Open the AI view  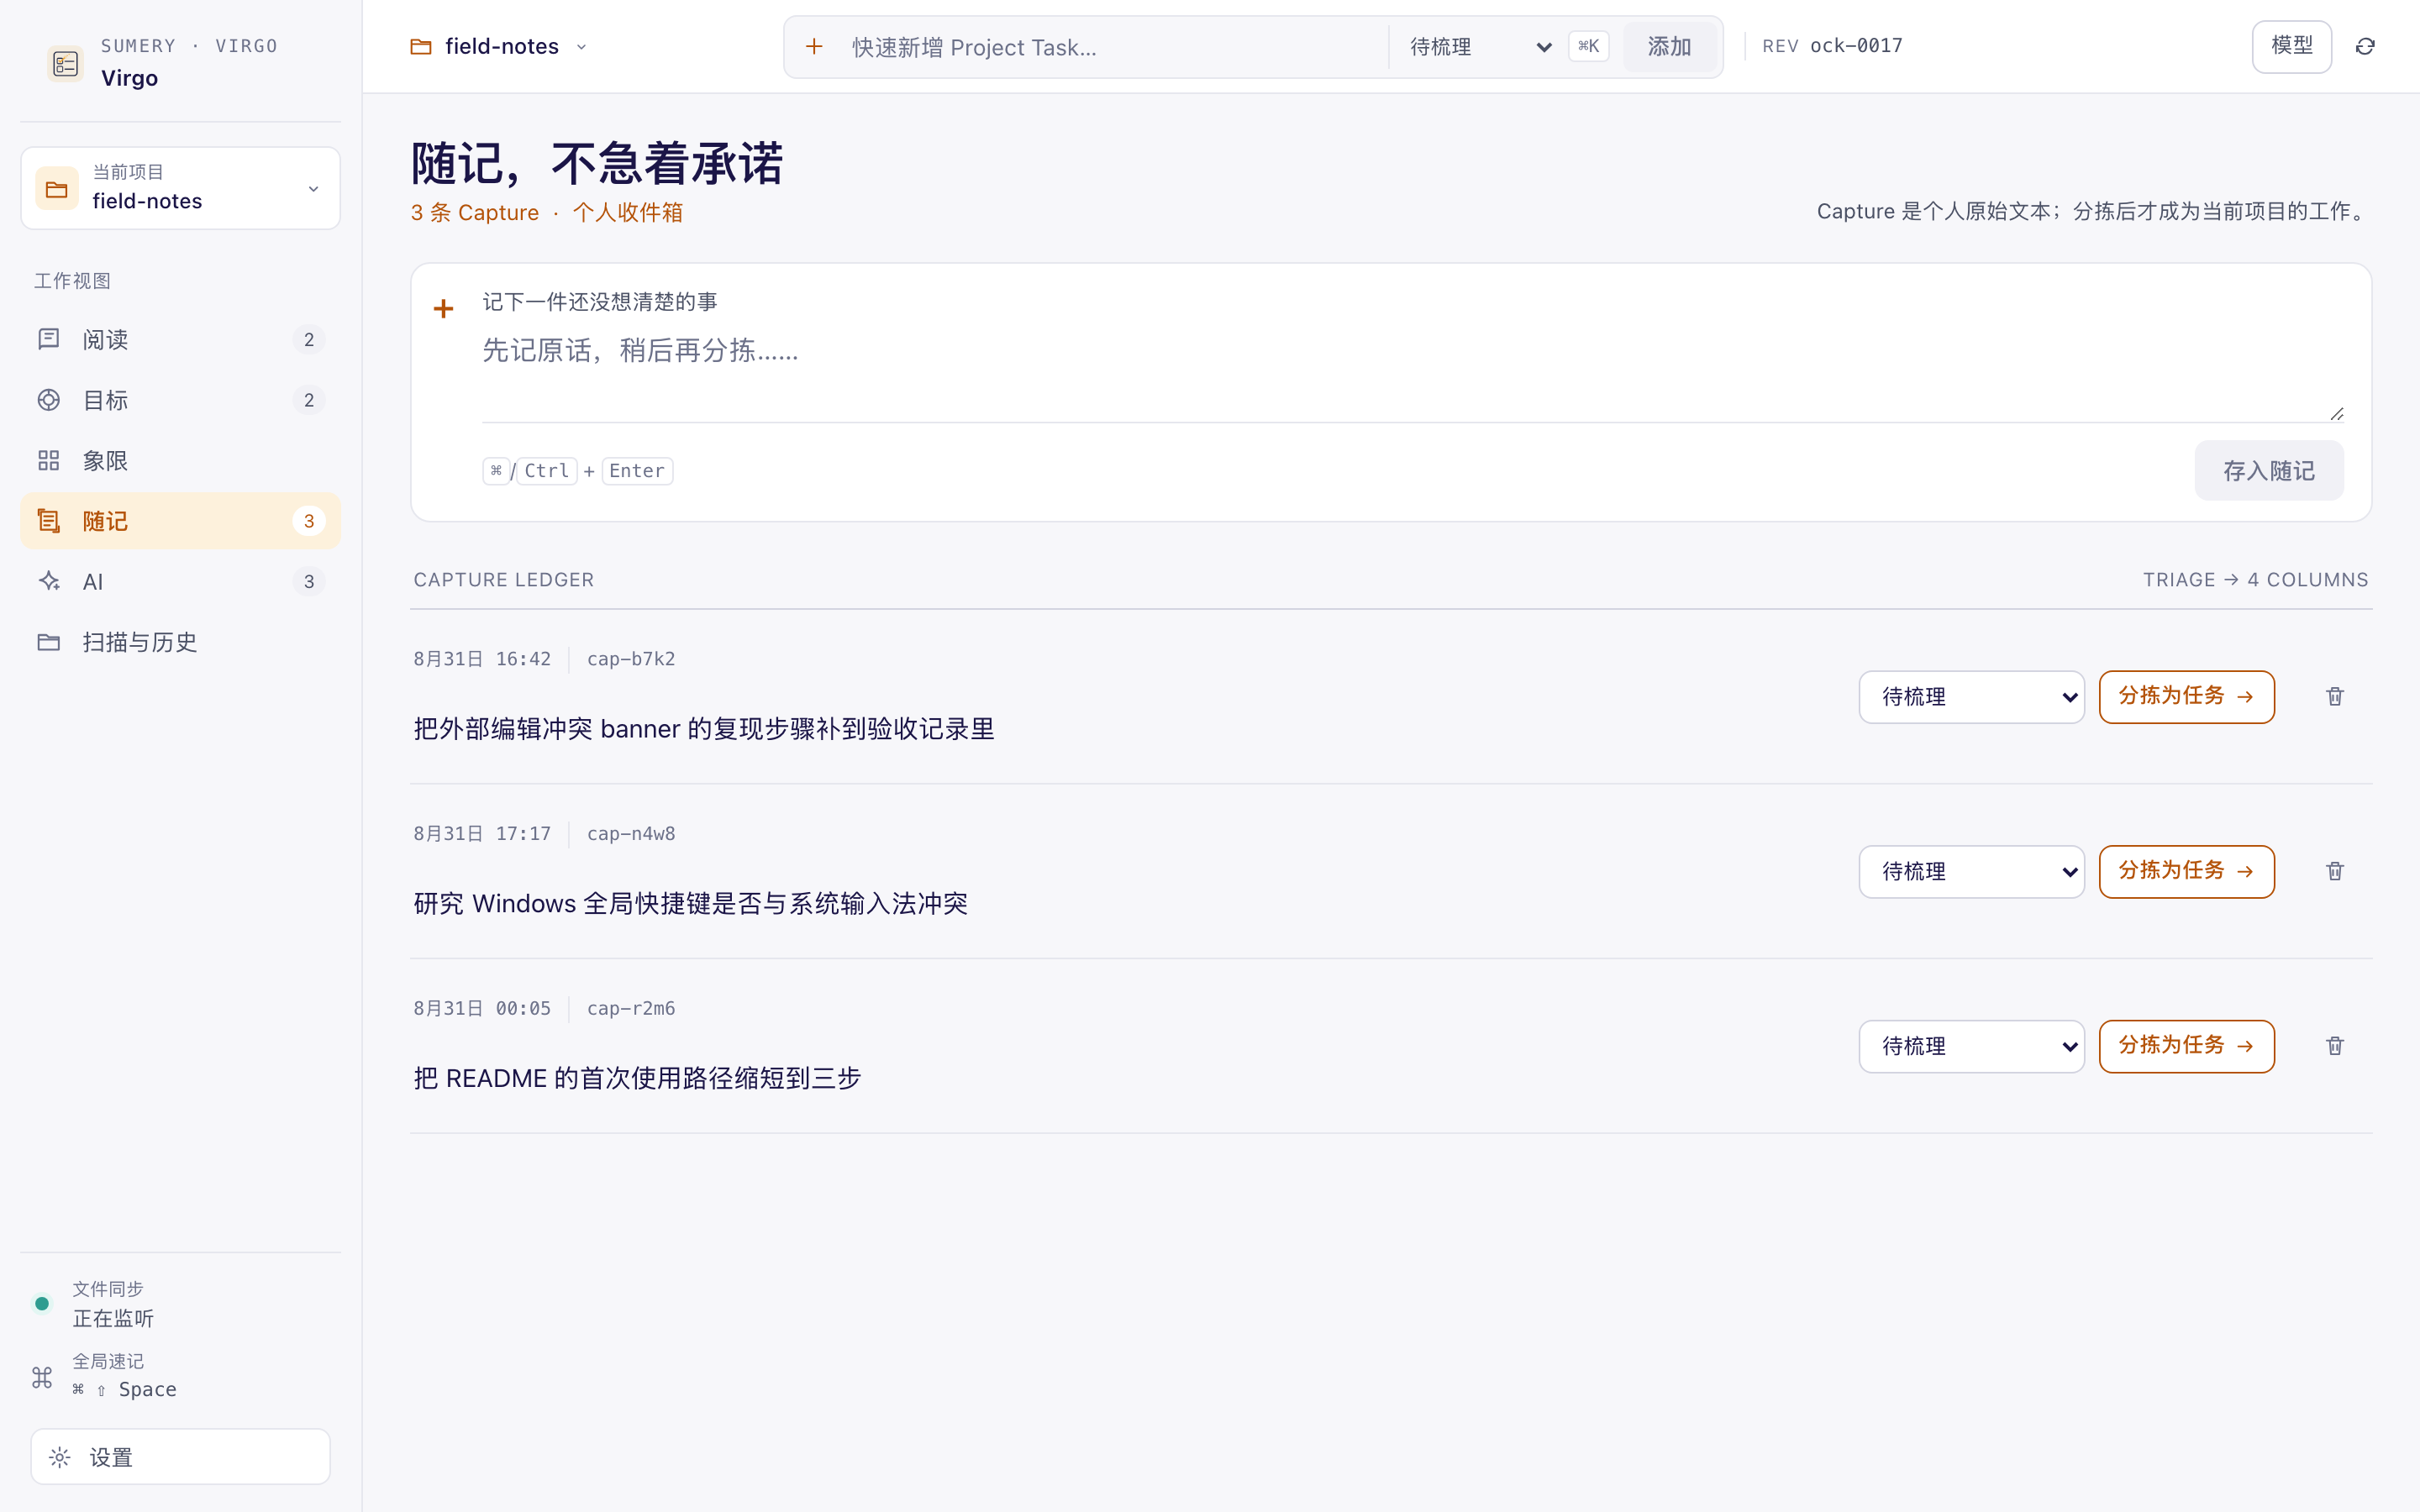(180, 581)
